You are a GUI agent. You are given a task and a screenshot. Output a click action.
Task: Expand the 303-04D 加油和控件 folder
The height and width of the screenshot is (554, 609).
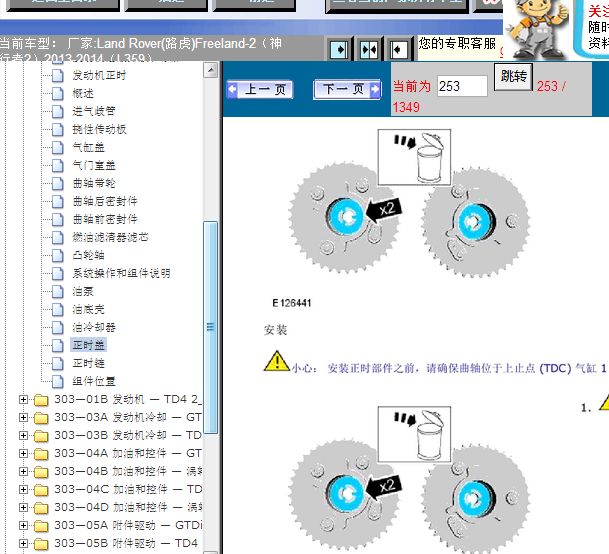23,507
